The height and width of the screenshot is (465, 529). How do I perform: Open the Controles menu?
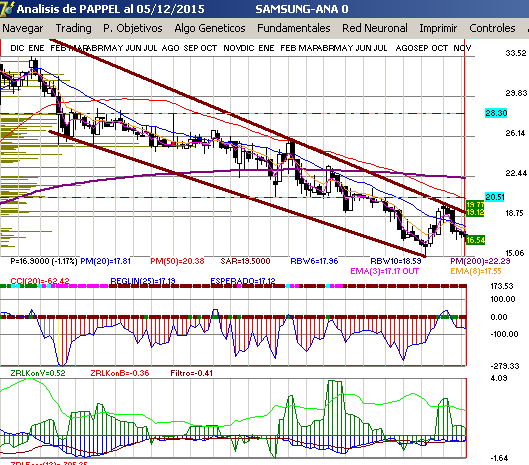[x=492, y=28]
